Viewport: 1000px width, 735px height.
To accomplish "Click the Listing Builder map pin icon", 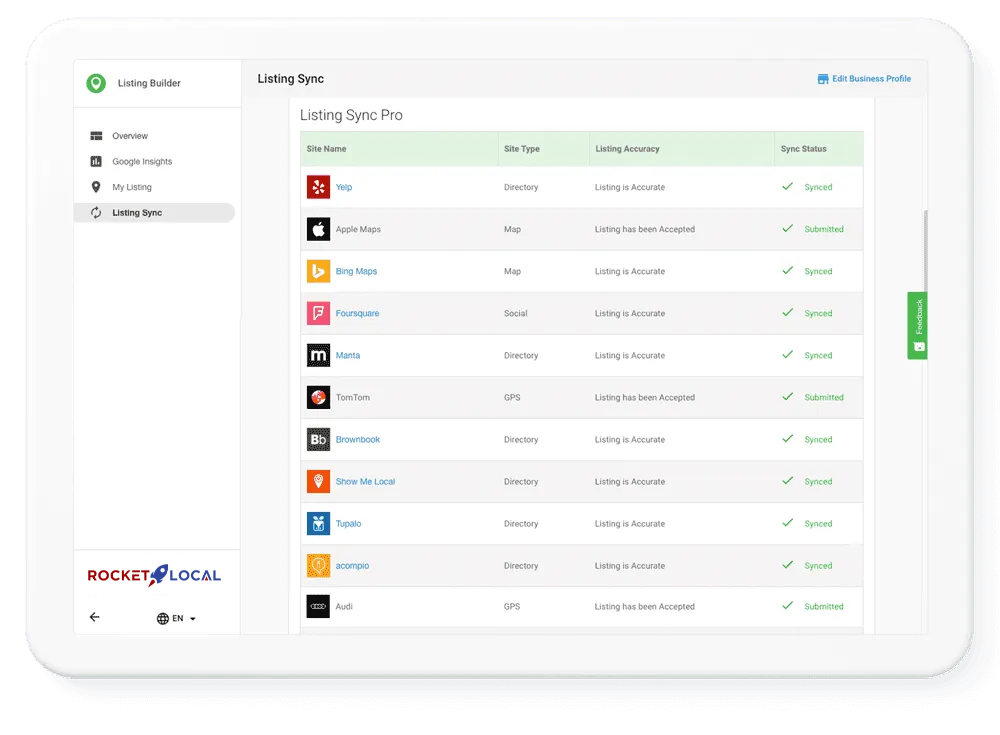I will [x=96, y=84].
